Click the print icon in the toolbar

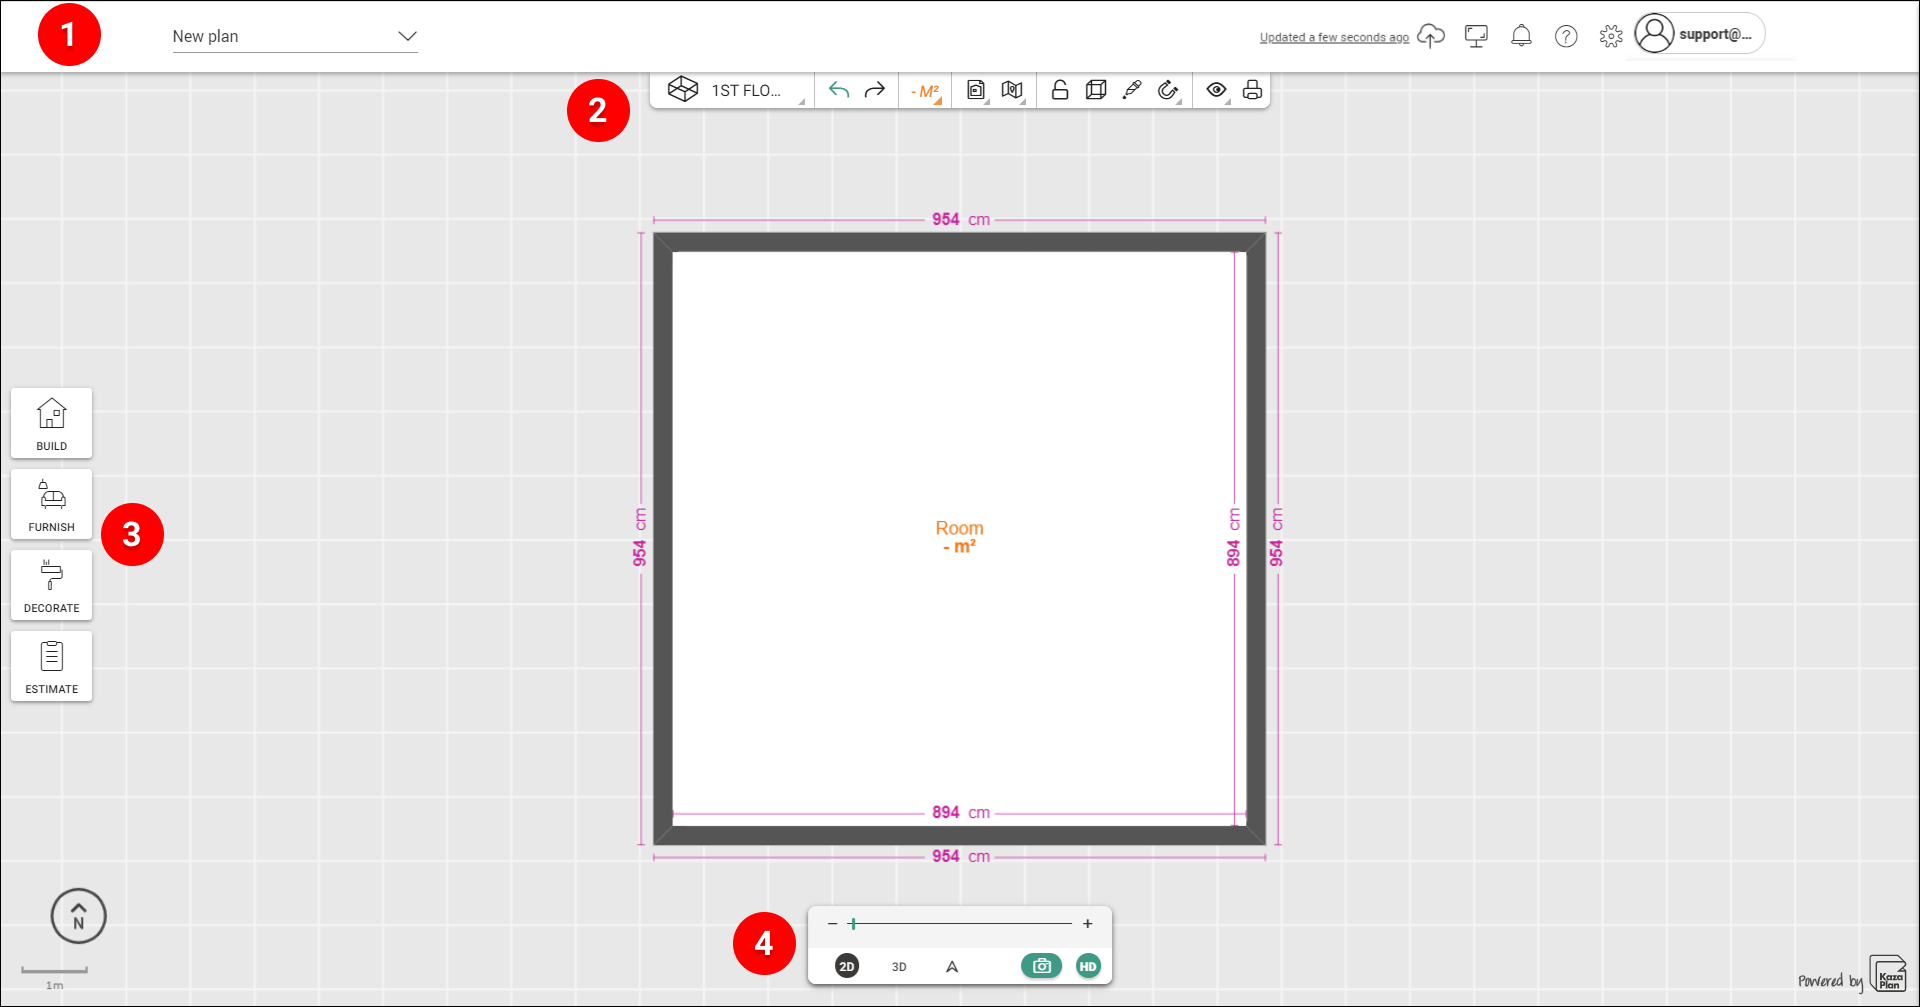point(1252,90)
